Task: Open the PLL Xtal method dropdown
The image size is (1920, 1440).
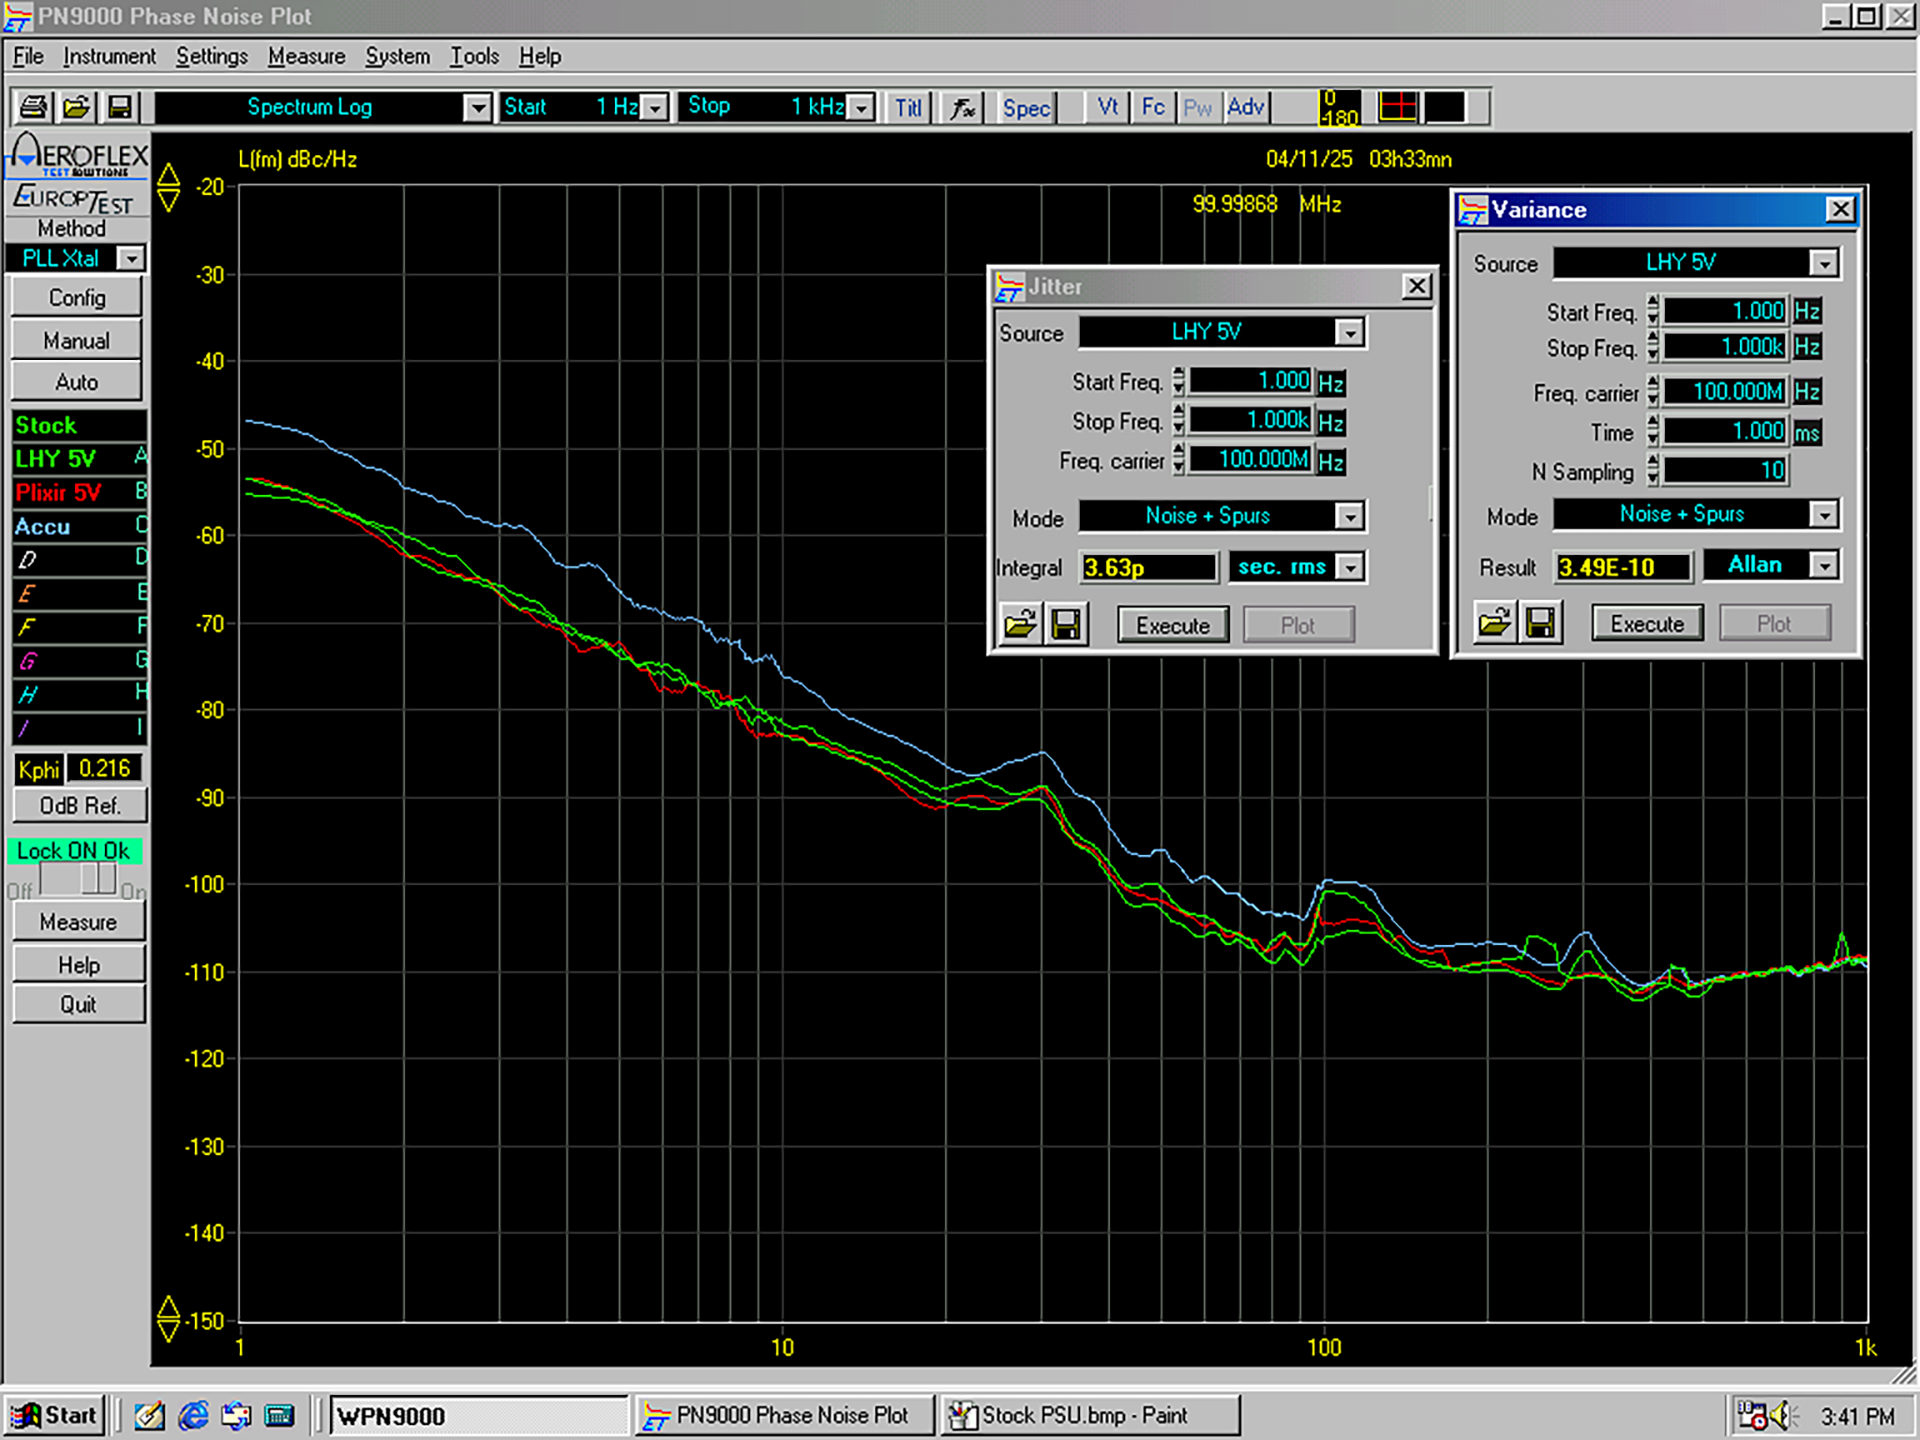Action: coord(130,259)
